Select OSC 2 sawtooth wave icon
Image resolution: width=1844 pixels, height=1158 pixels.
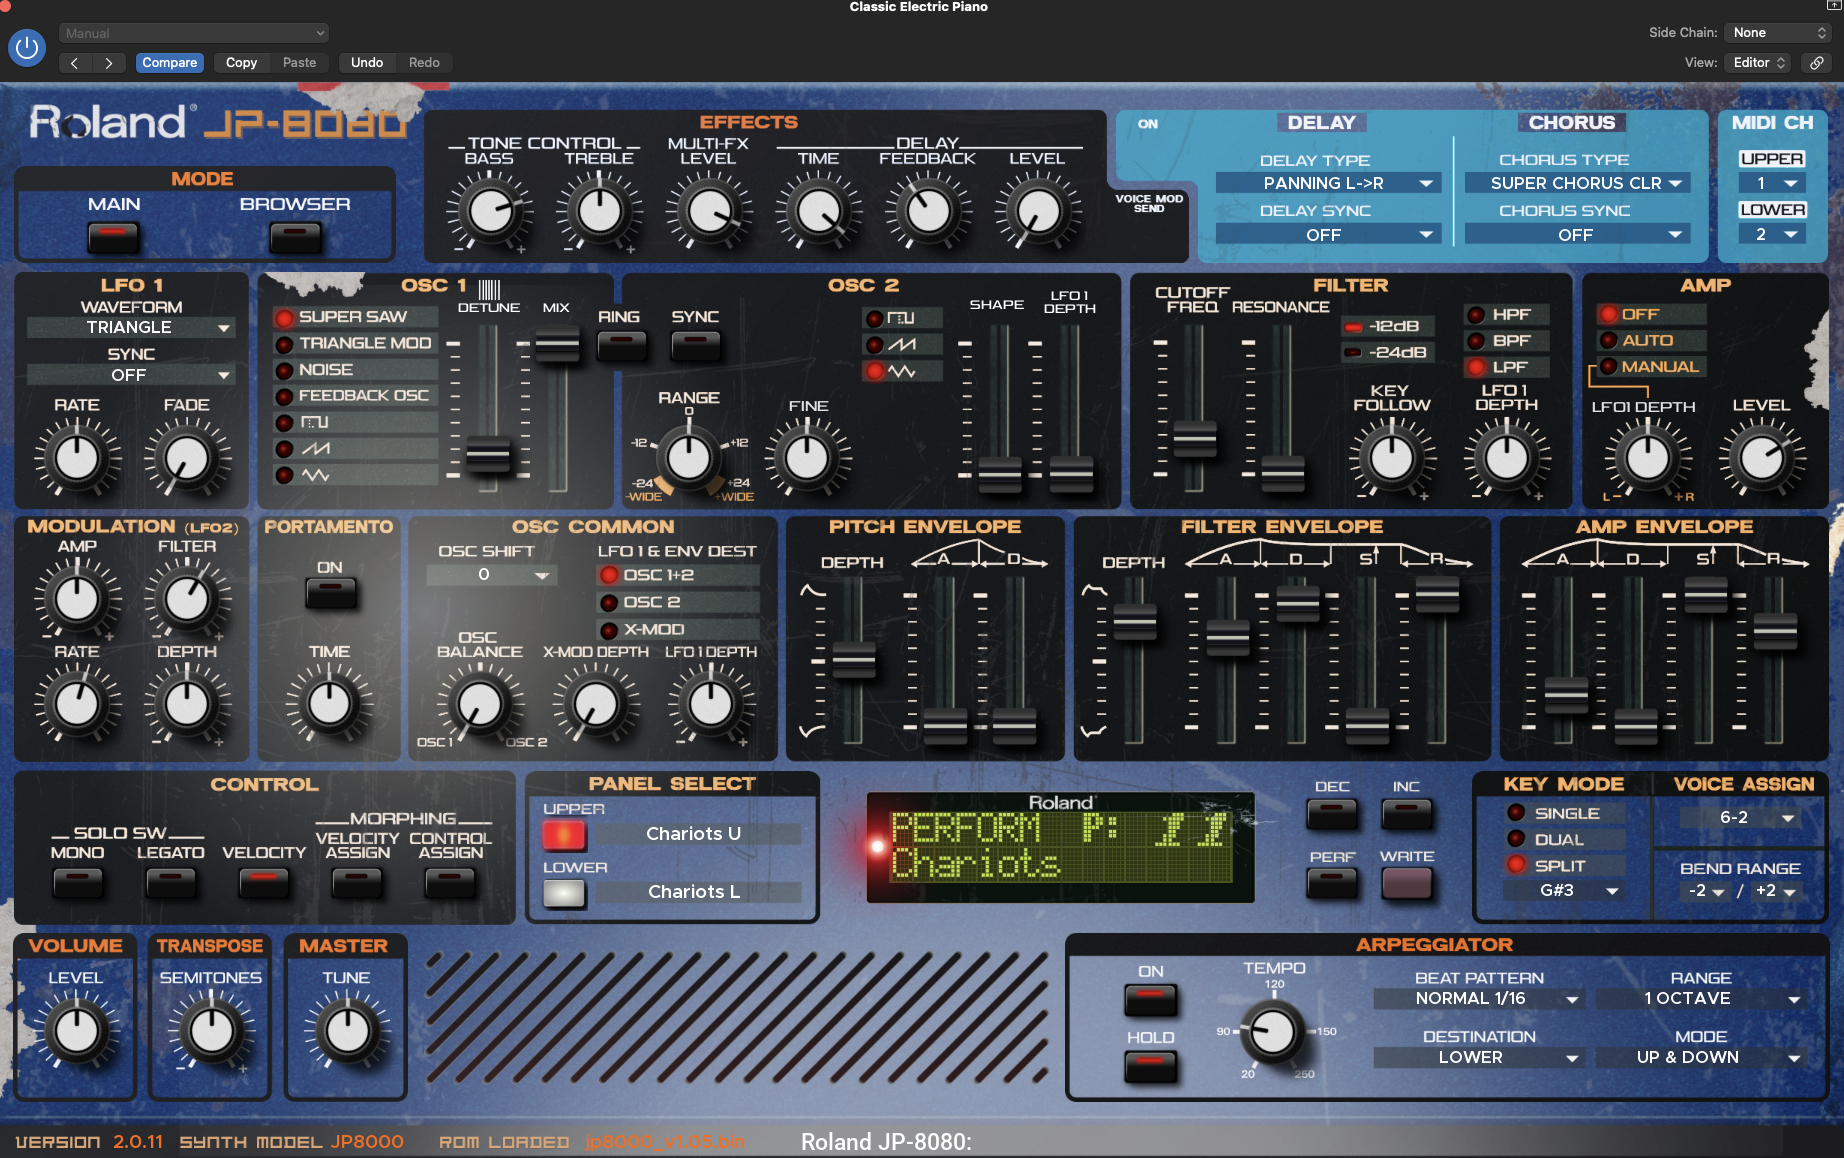[901, 344]
